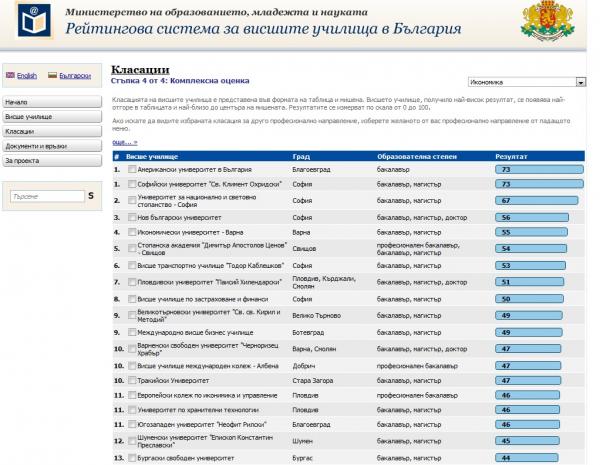This screenshot has width=600, height=465.
Task: Click city Шумен in the table
Action: tap(302, 441)
